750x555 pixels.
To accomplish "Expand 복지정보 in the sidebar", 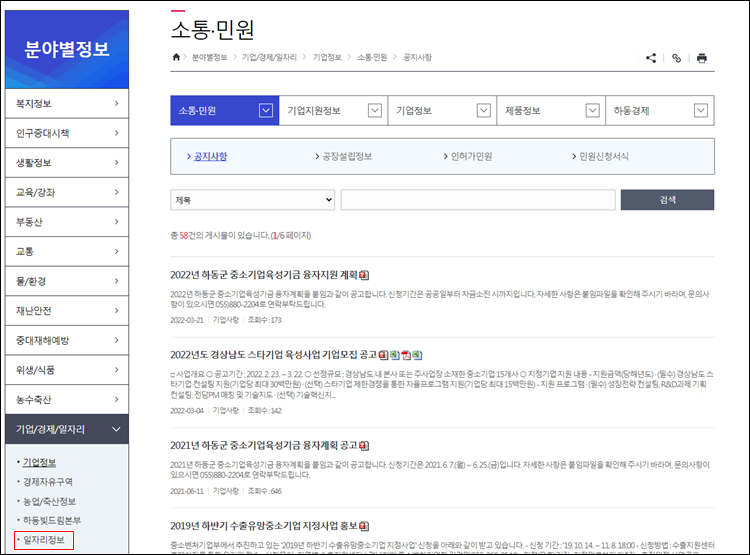I will point(67,103).
